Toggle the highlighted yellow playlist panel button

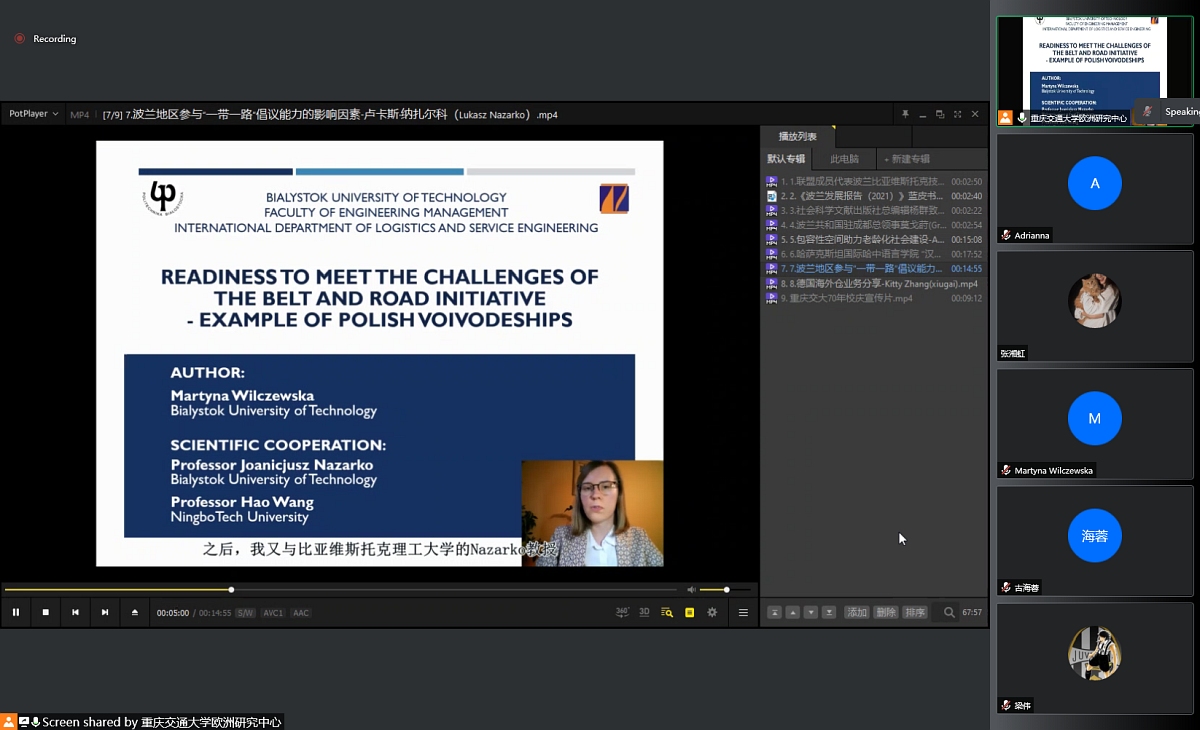(689, 612)
